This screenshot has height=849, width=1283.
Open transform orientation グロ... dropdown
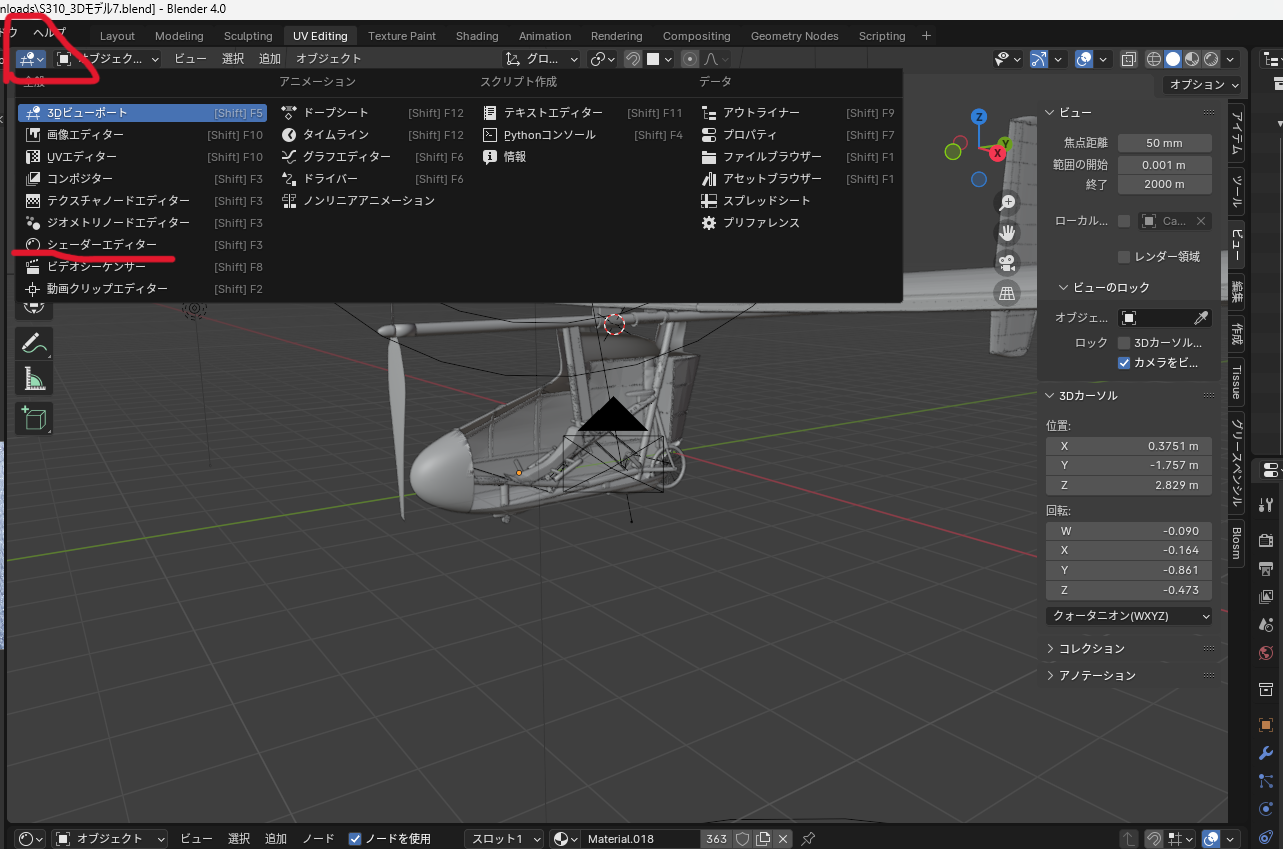[541, 59]
